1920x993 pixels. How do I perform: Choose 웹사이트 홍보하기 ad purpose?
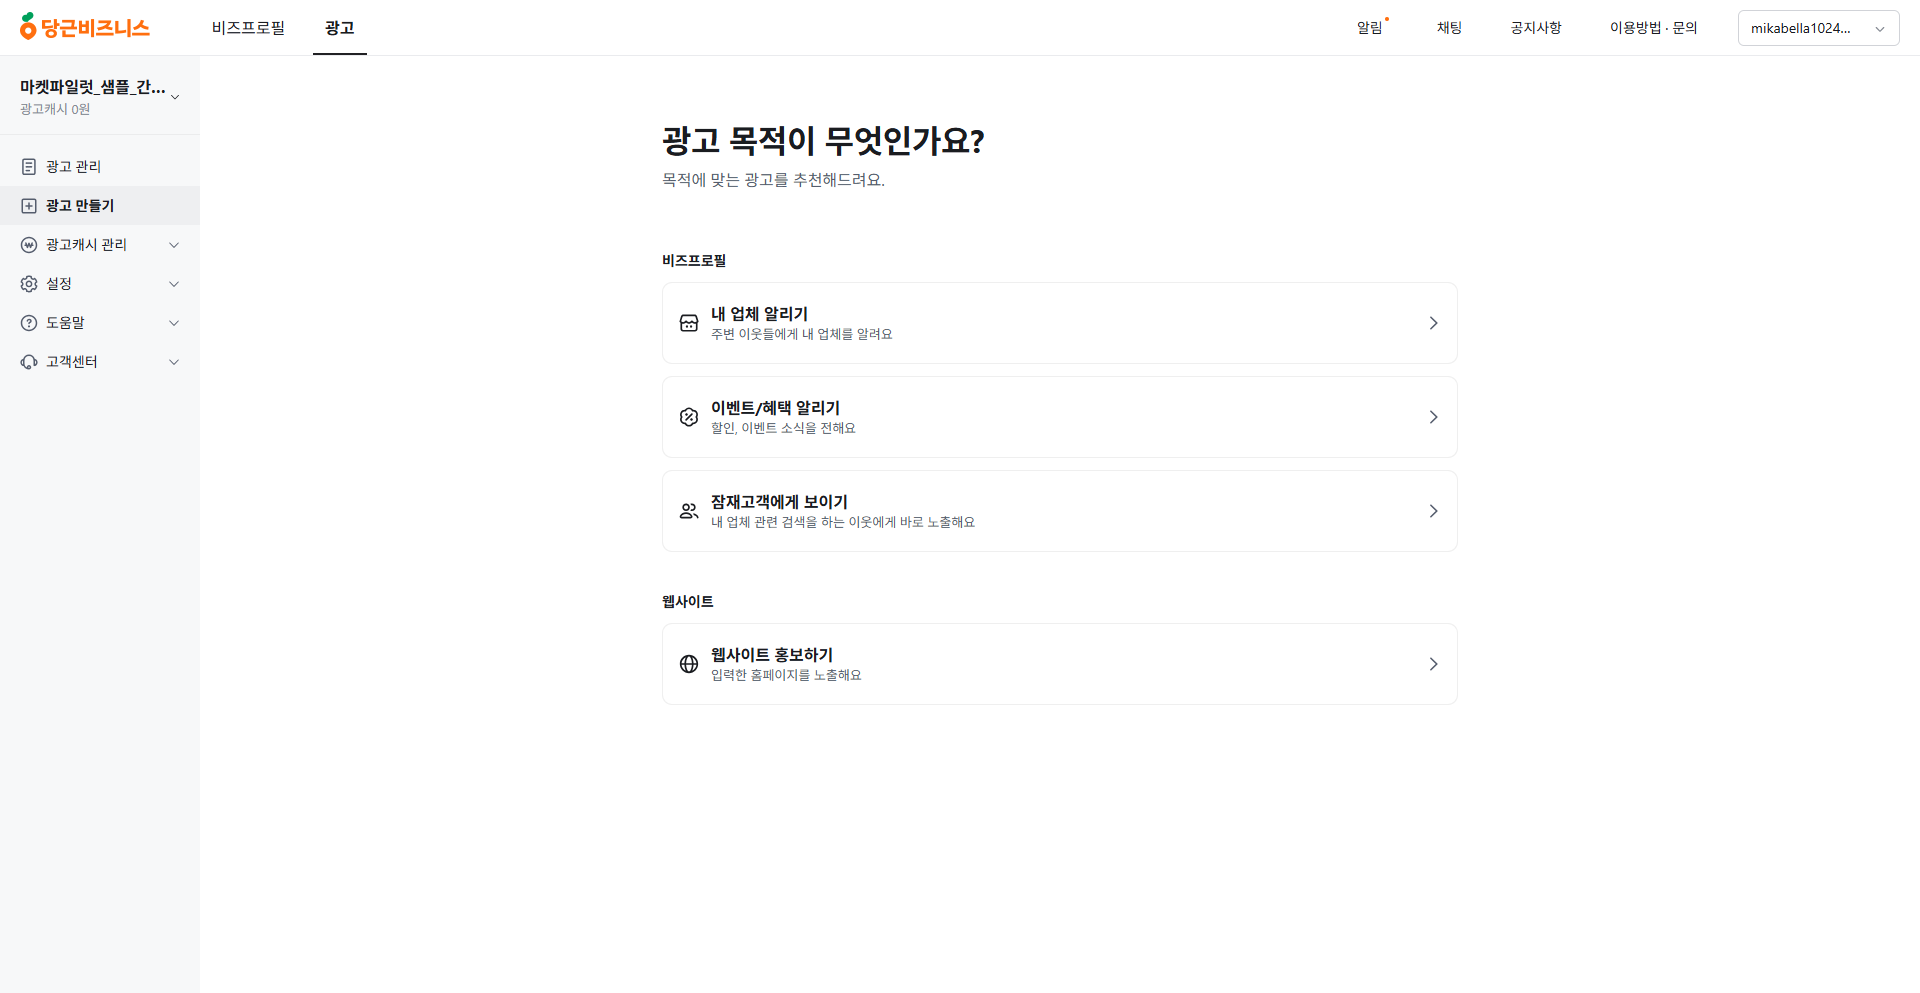click(1059, 664)
